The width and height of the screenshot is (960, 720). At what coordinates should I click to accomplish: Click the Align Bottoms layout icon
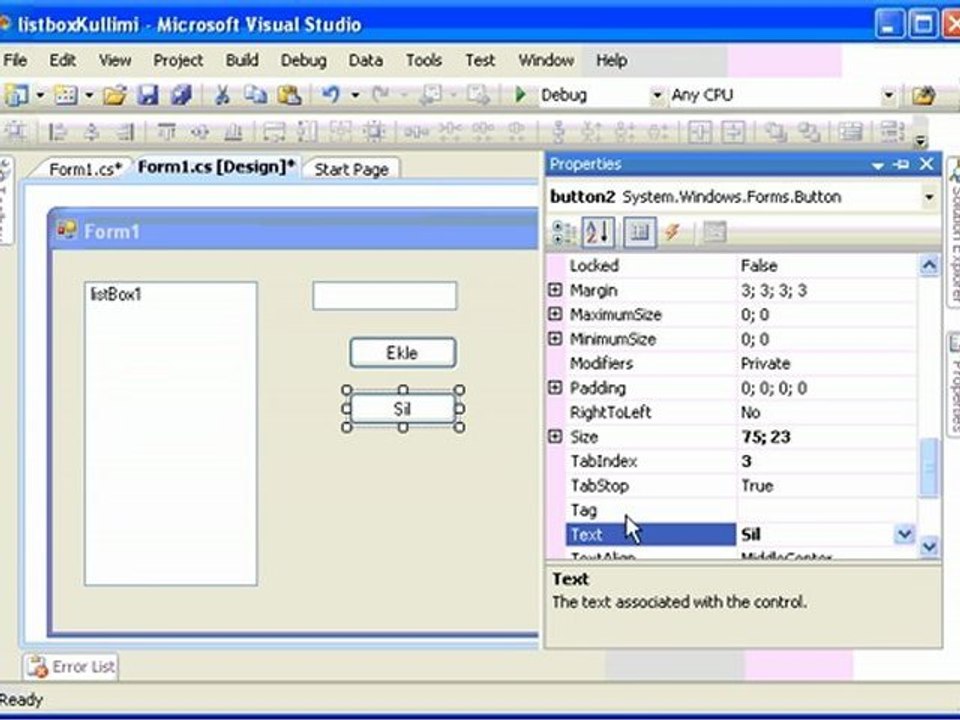point(233,132)
